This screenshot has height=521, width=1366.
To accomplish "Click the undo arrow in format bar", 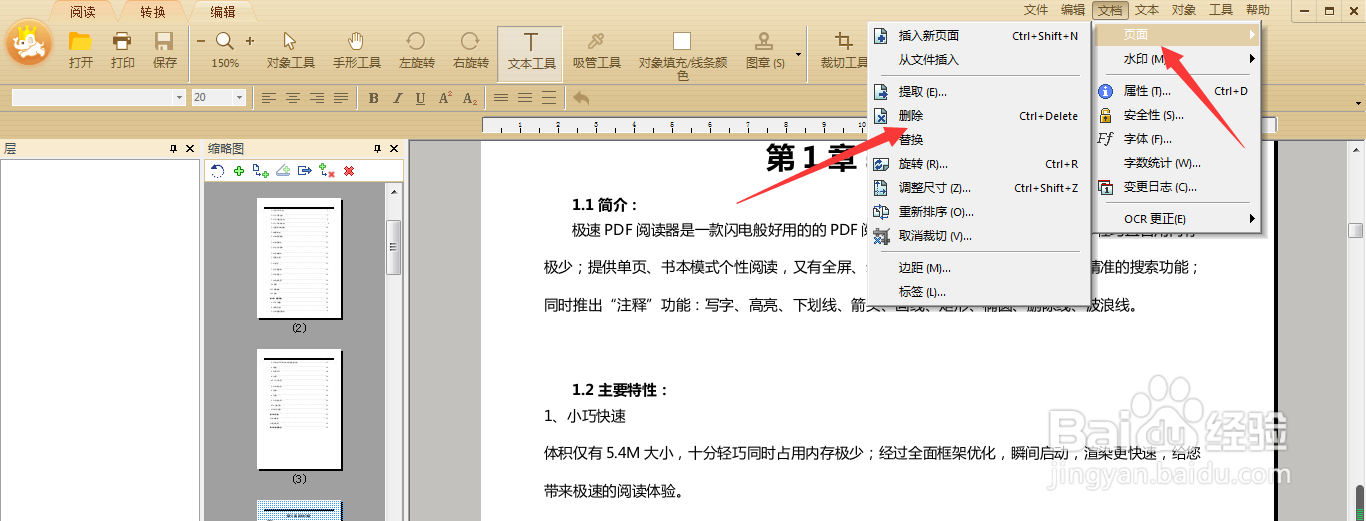I will pos(581,98).
